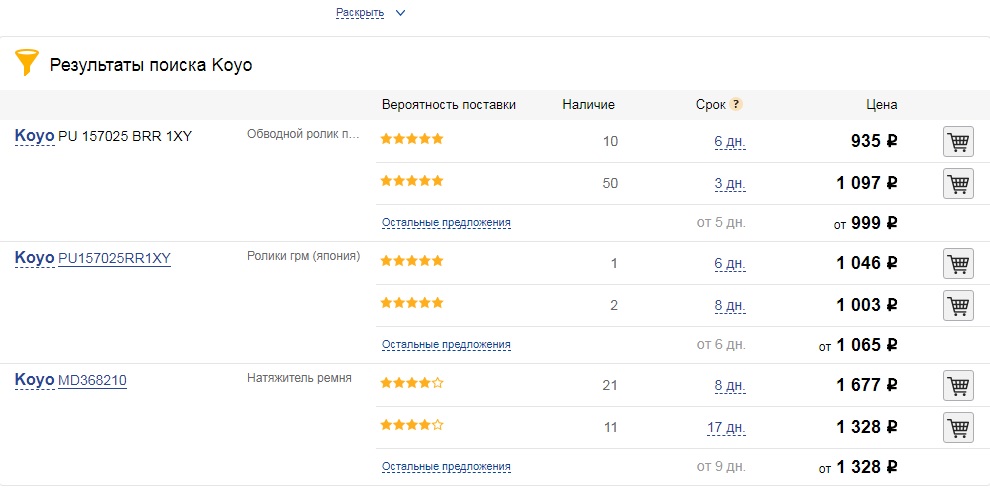Show remaining offers for MD368210
Viewport: 990px width, 491px height.
446,467
